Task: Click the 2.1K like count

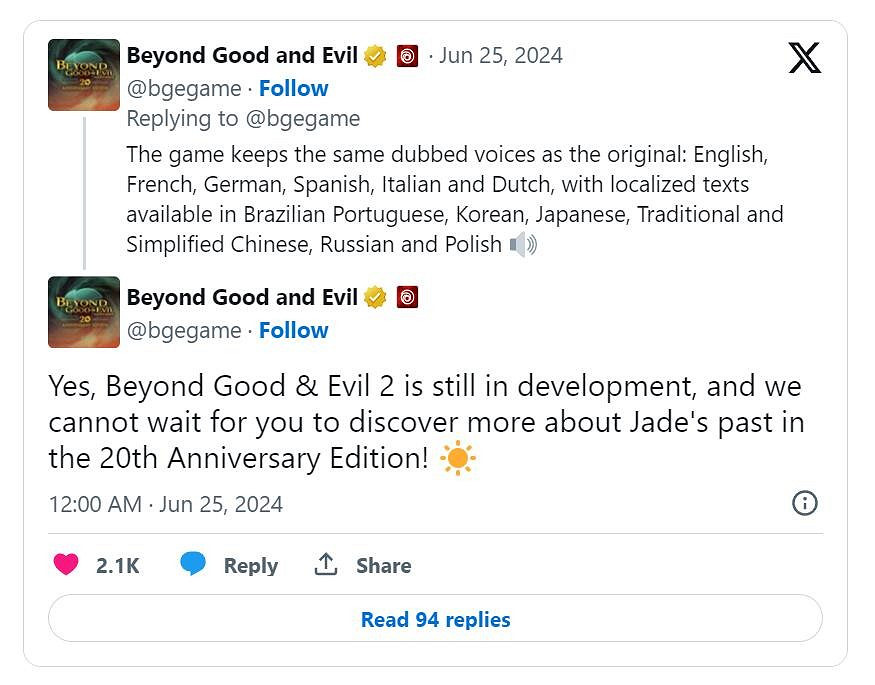Action: (117, 566)
